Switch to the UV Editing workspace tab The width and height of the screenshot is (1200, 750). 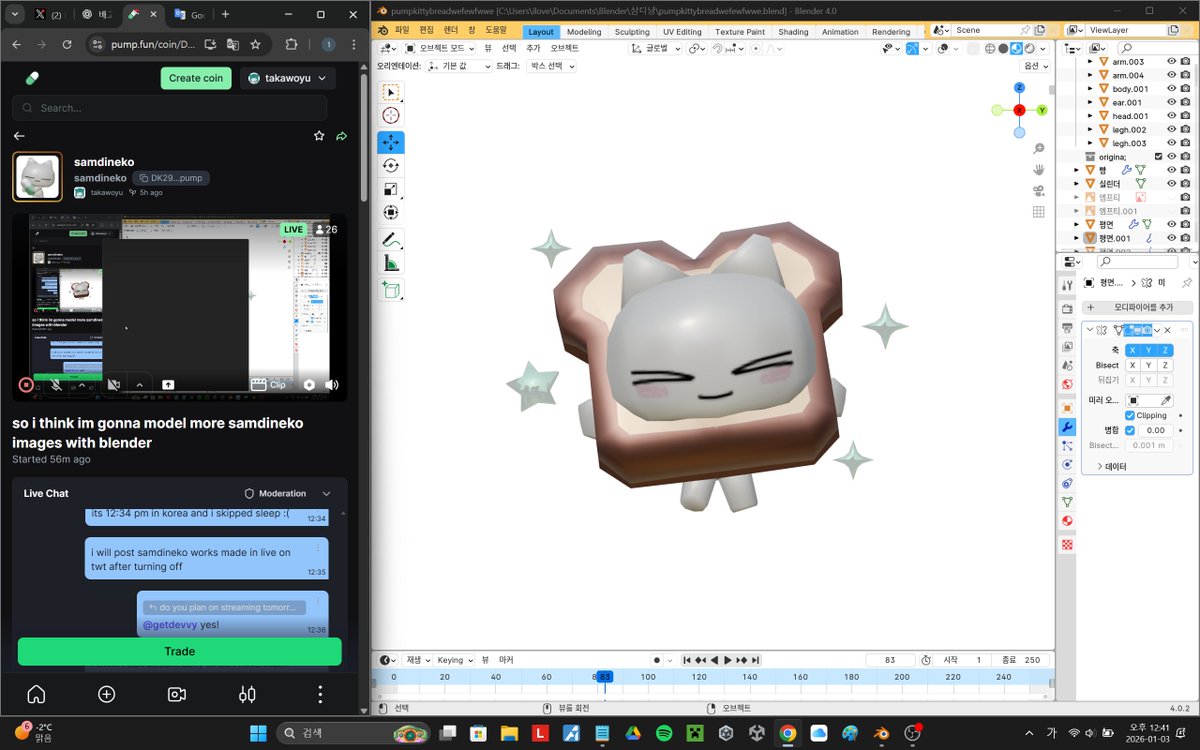tap(682, 31)
